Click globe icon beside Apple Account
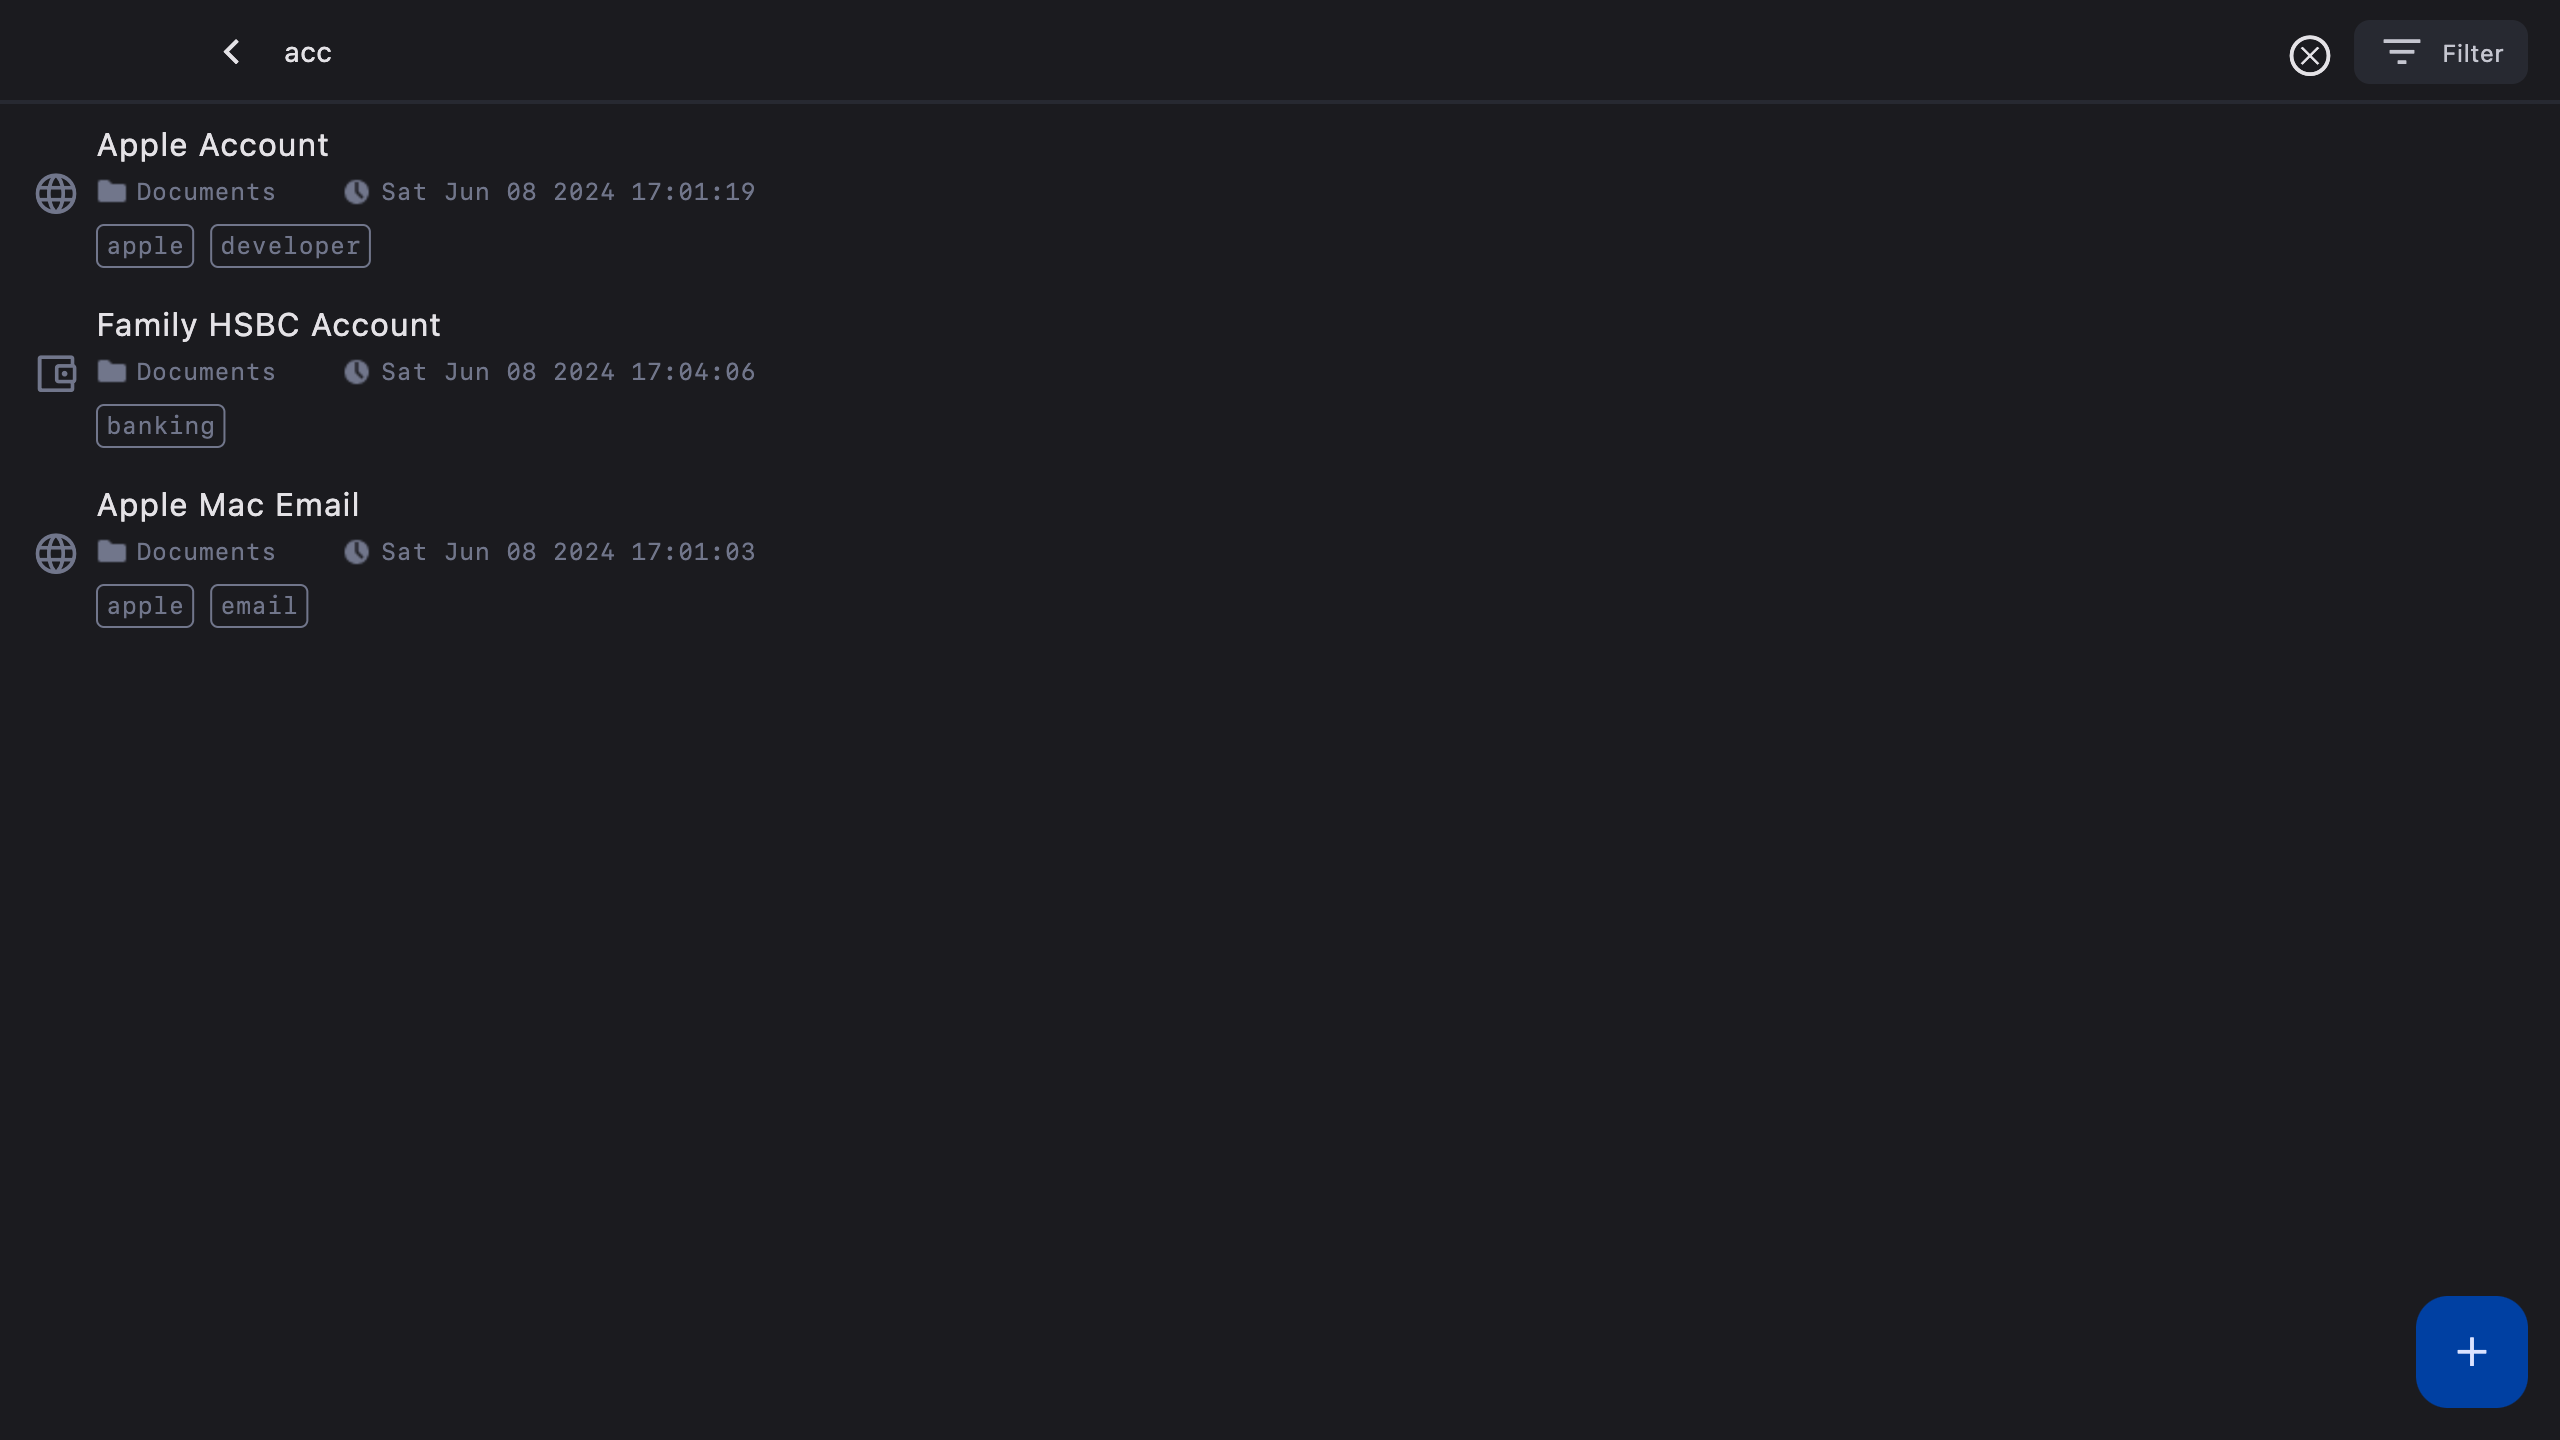 click(56, 193)
